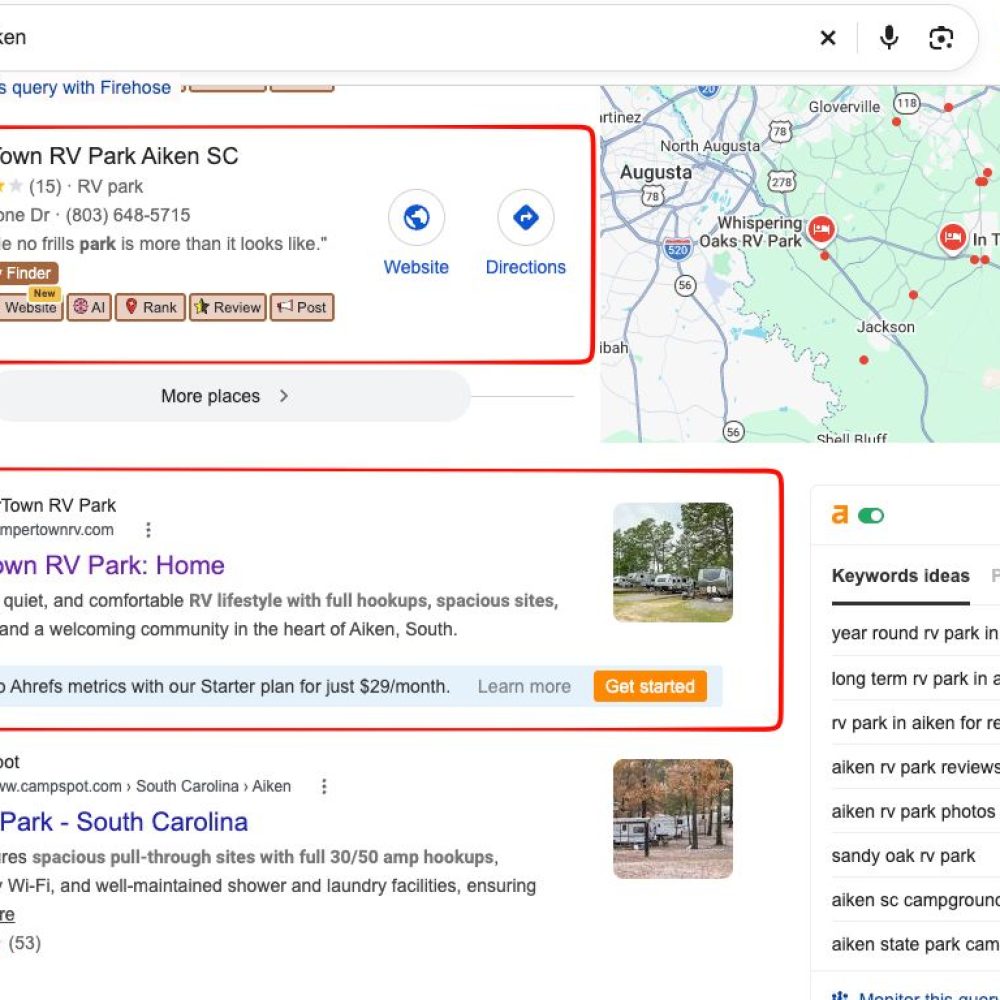Clear the search box with the X icon

point(827,38)
